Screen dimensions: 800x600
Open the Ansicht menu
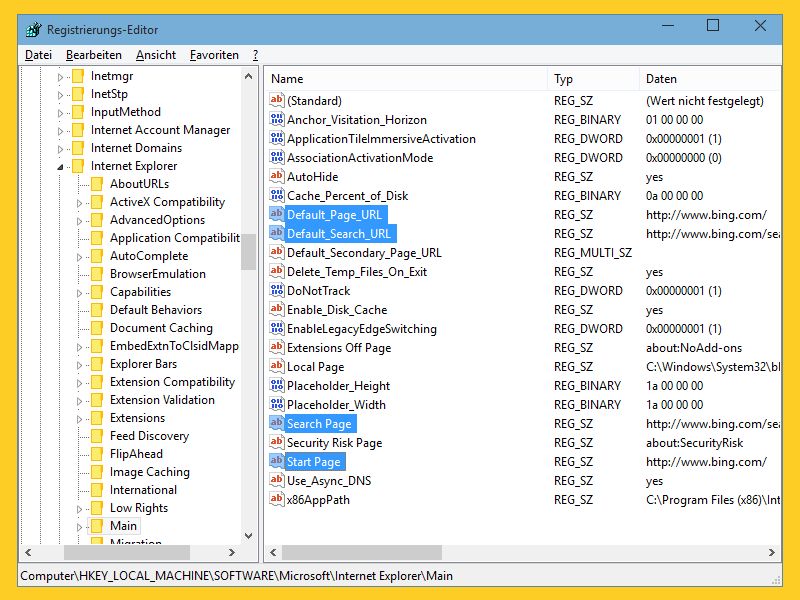156,55
